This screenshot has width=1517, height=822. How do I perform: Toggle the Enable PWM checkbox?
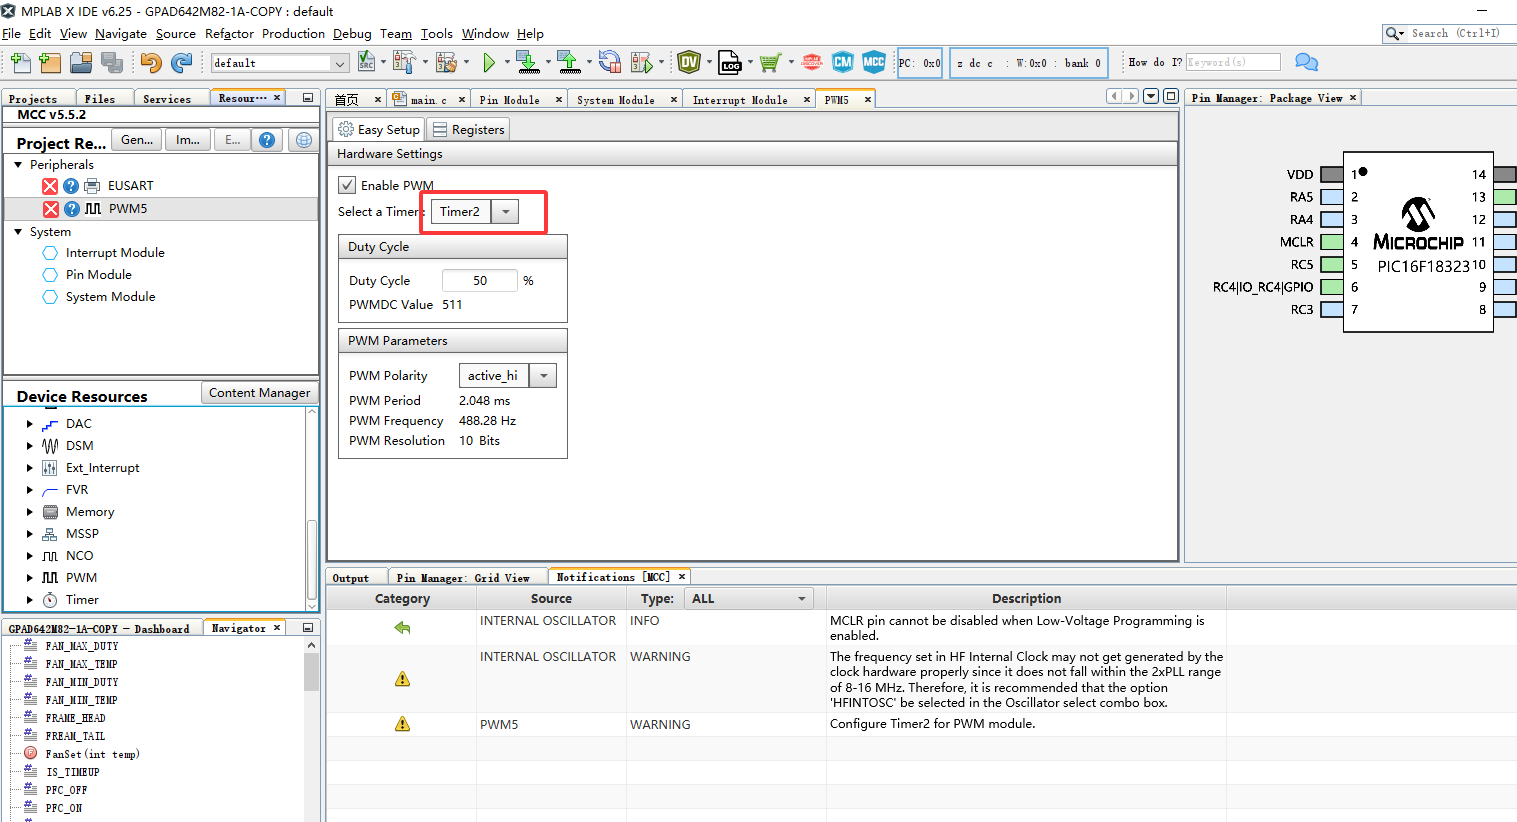[x=347, y=185]
